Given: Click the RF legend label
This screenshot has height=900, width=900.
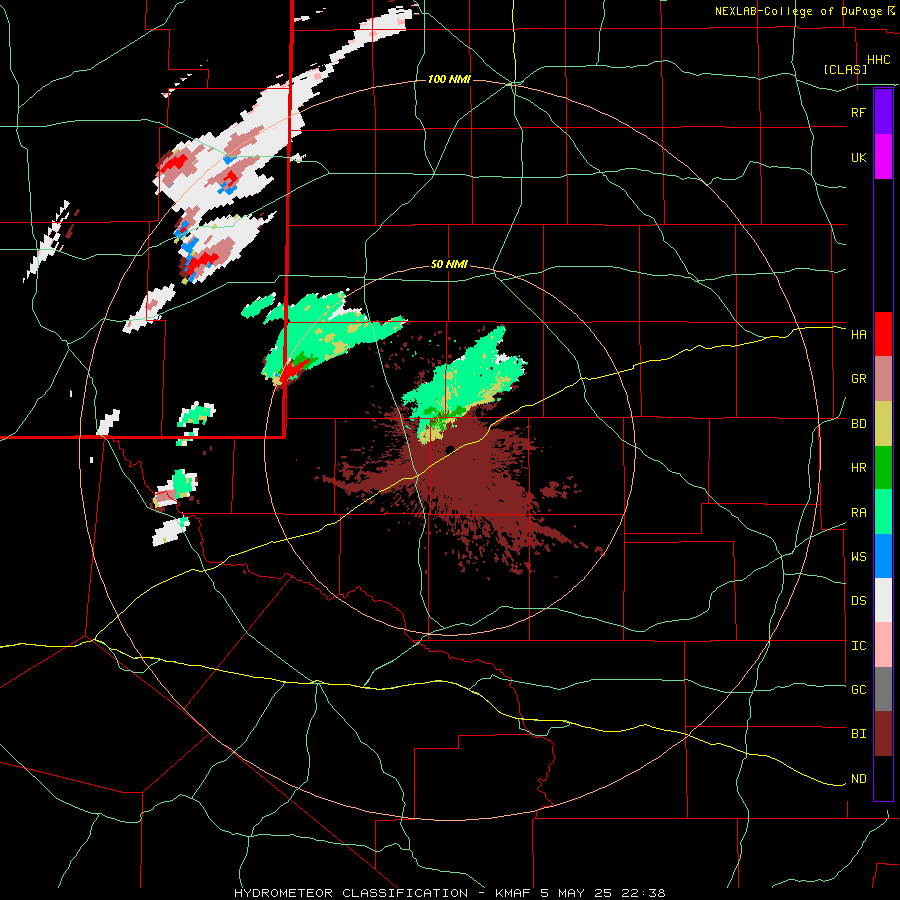Looking at the screenshot, I should pyautogui.click(x=858, y=112).
